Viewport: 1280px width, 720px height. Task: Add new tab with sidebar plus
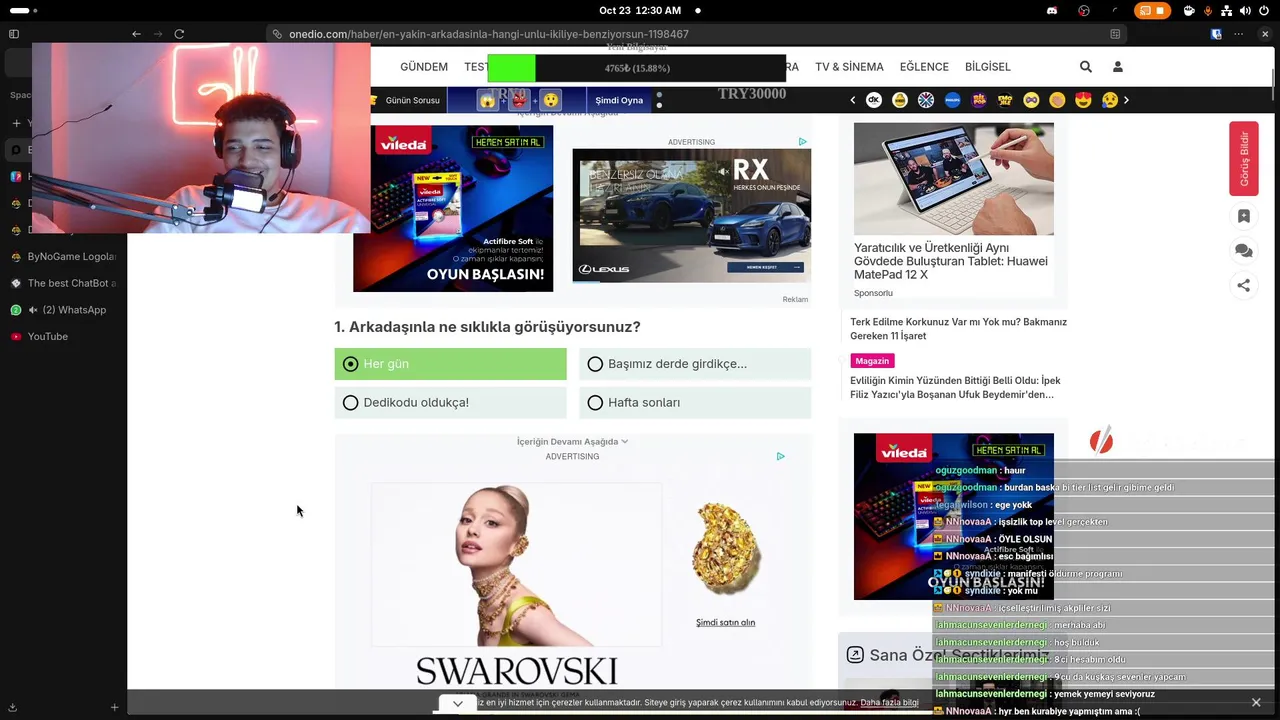(x=114, y=707)
